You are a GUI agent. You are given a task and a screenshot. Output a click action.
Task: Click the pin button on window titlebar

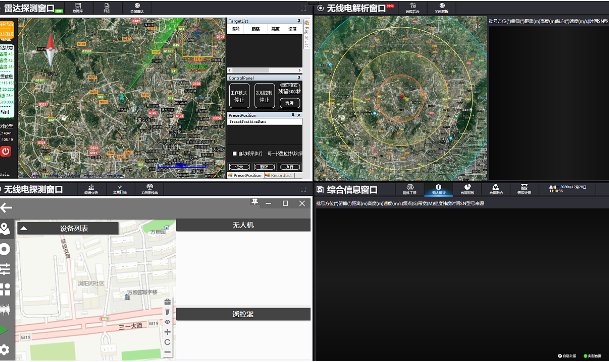[255, 202]
